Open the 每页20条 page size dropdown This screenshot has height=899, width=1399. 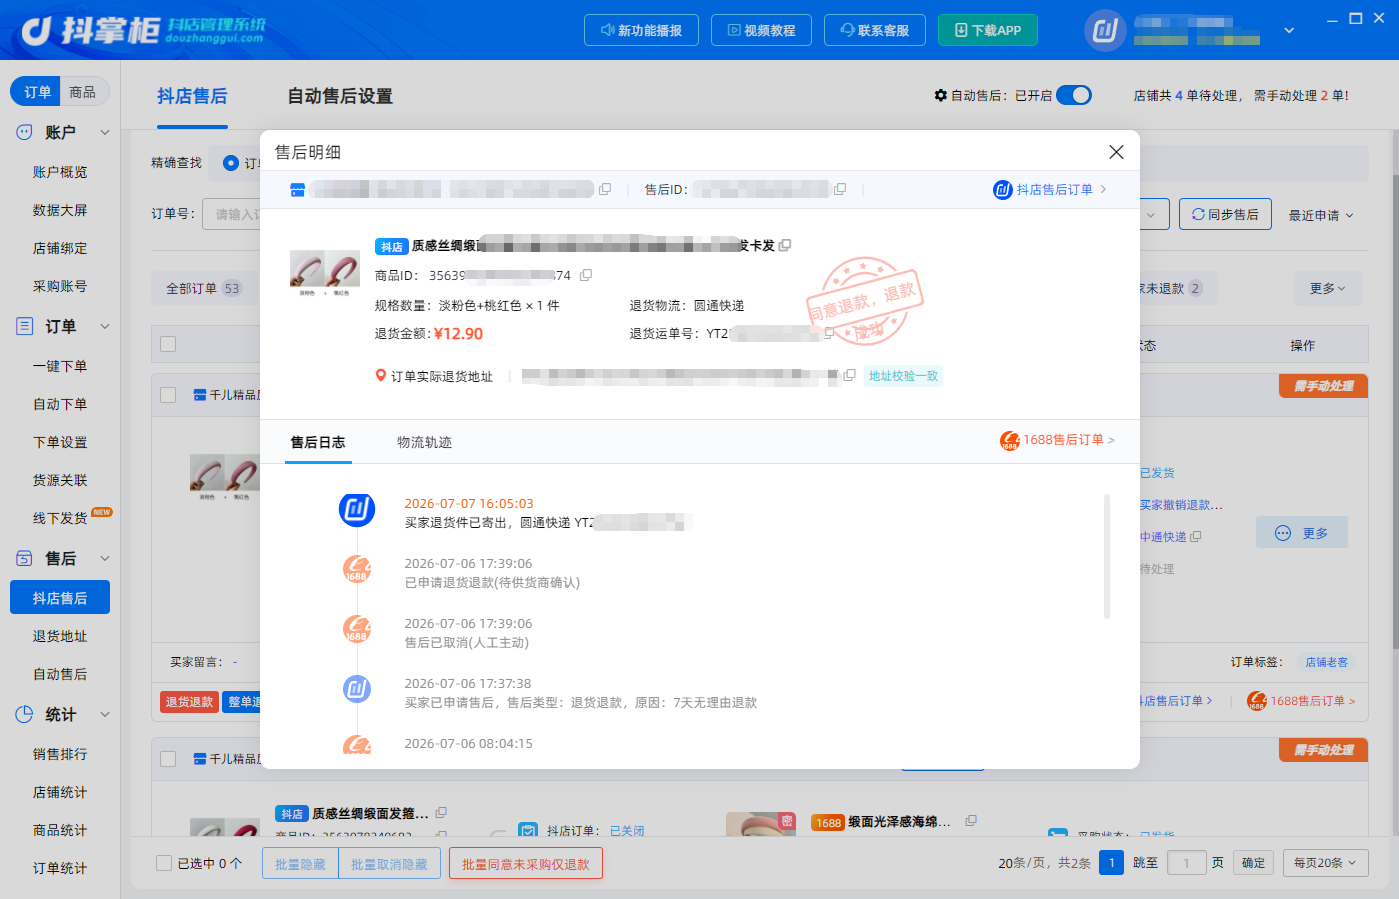point(1326,862)
